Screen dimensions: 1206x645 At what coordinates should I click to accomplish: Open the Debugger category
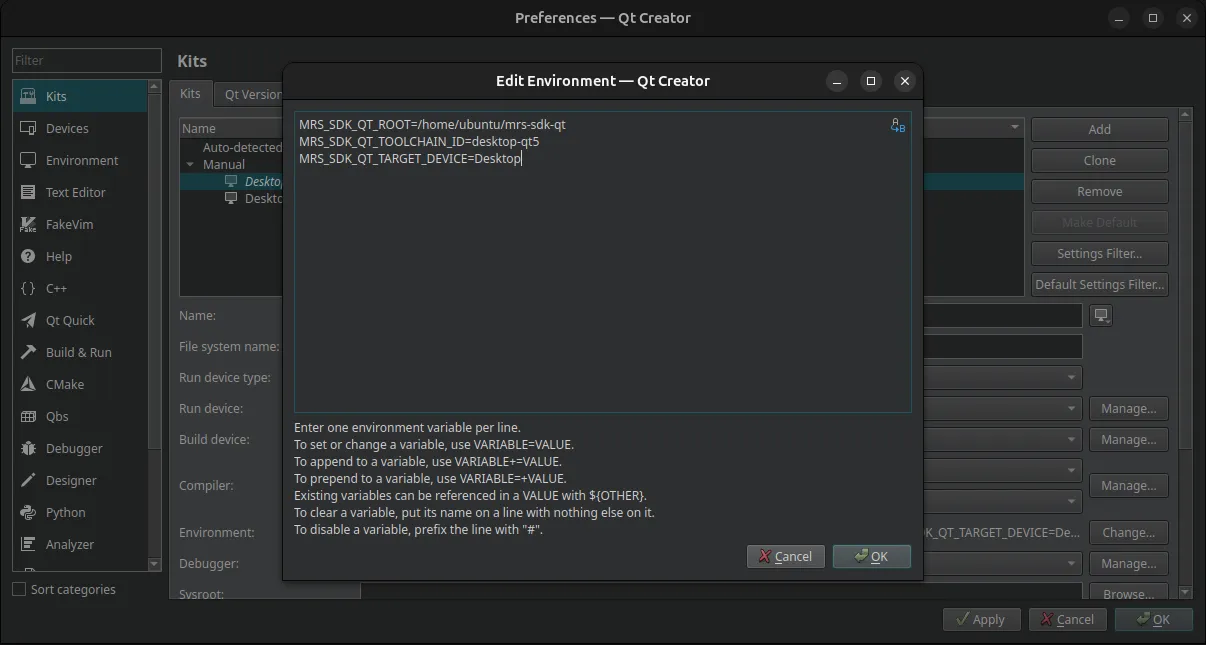click(x=80, y=448)
